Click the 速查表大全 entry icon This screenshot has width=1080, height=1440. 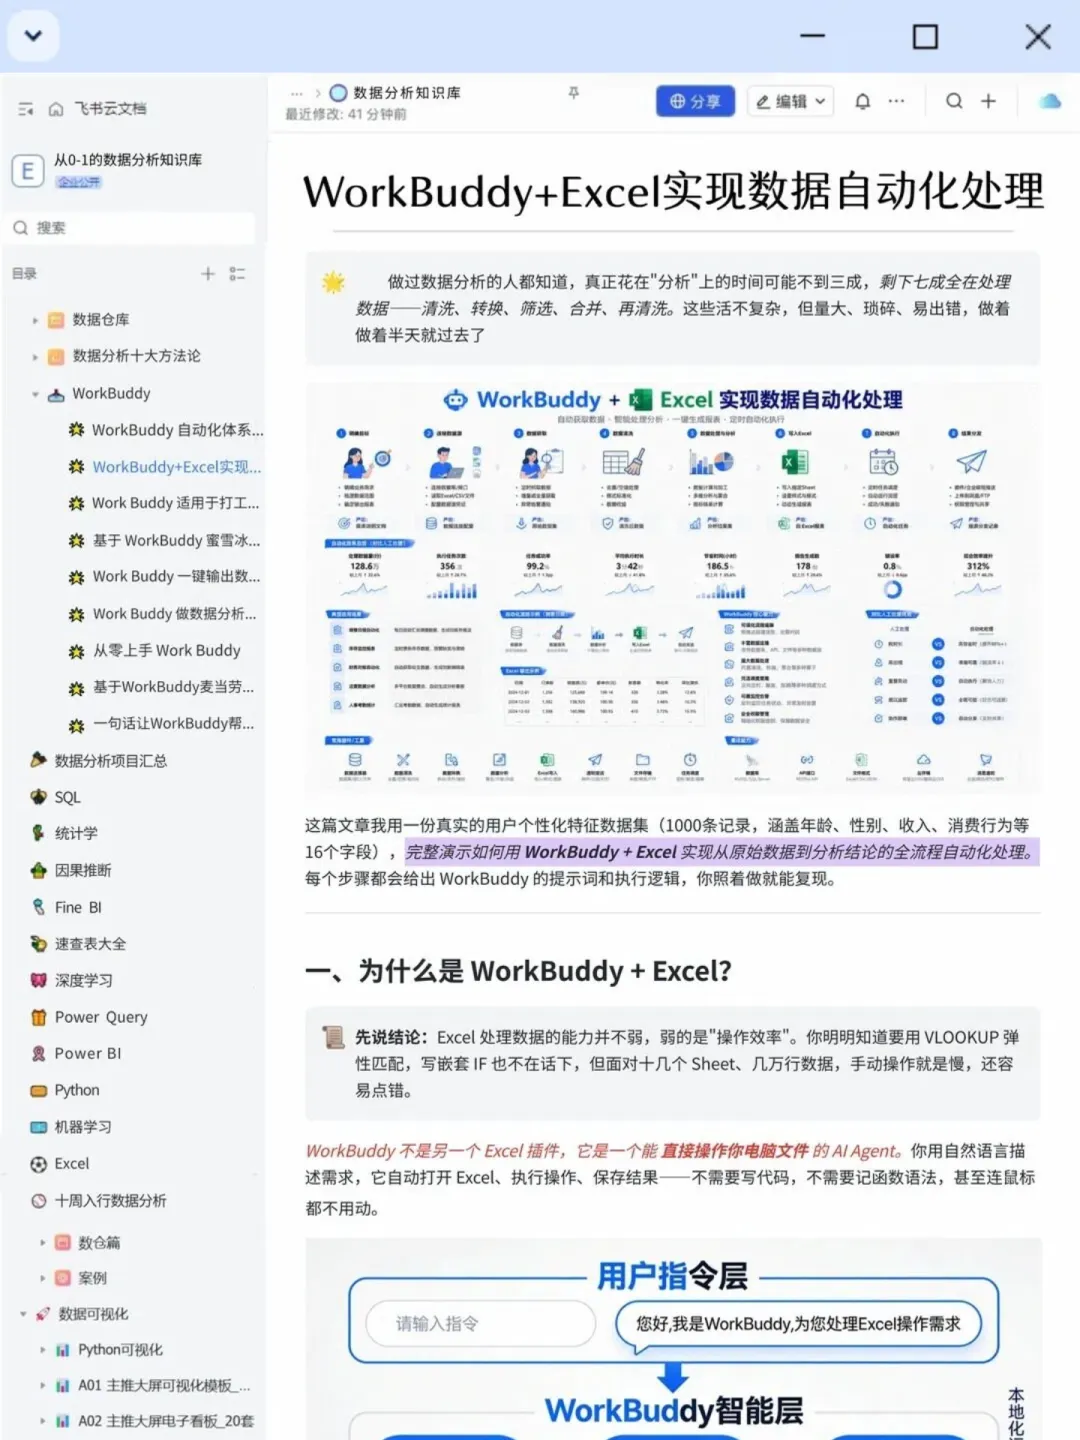click(39, 944)
